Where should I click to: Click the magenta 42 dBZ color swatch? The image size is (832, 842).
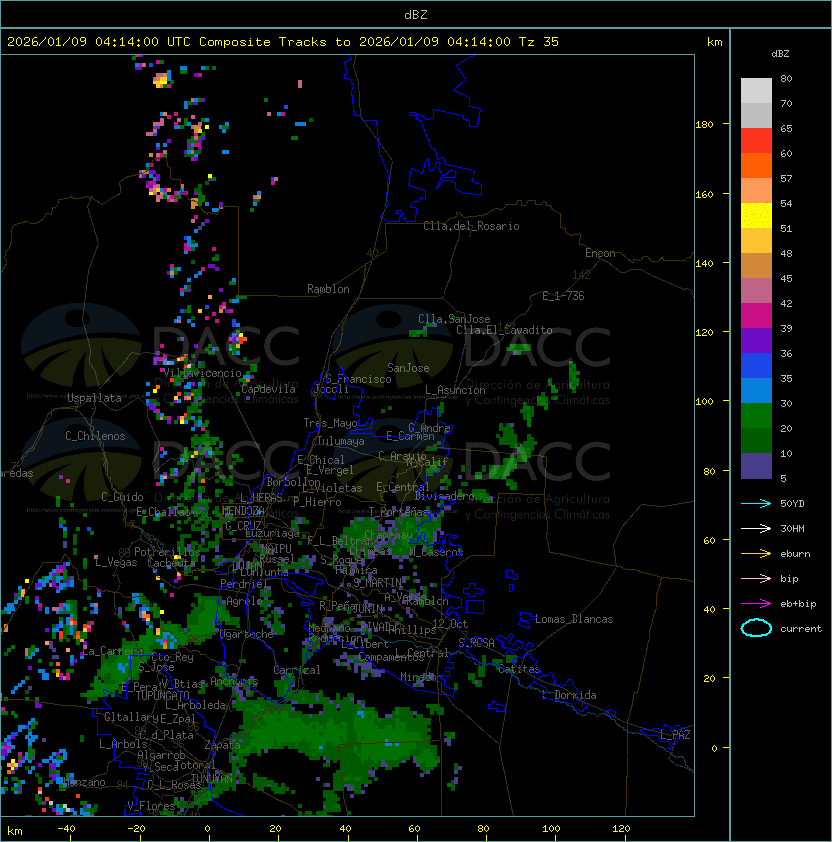click(x=756, y=316)
